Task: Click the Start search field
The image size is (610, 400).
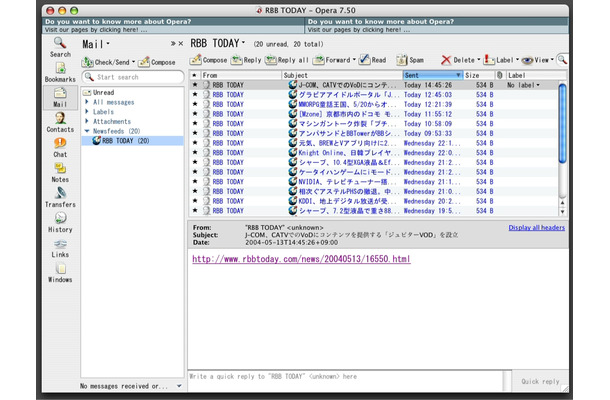Action: [x=133, y=77]
